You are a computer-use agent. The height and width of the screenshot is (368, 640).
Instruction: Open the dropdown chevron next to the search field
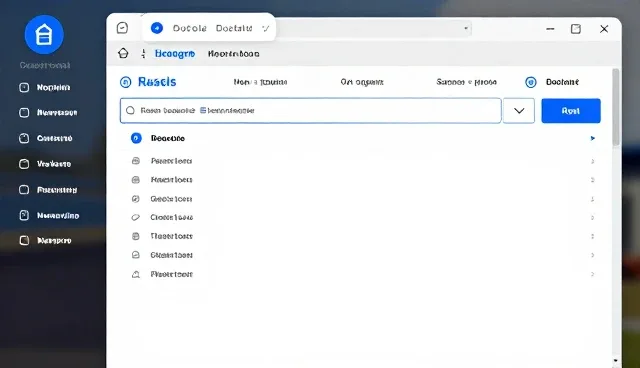(x=519, y=111)
